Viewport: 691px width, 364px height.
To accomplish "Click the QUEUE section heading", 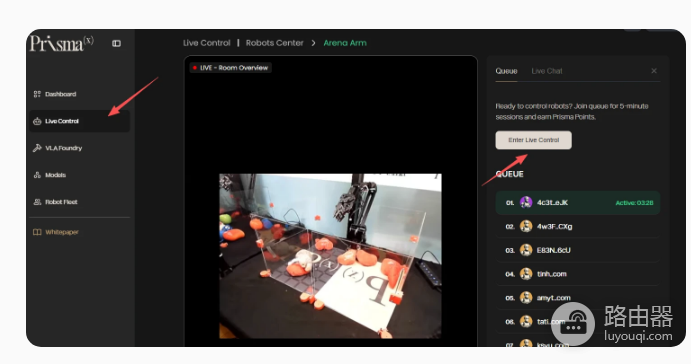I will point(509,175).
